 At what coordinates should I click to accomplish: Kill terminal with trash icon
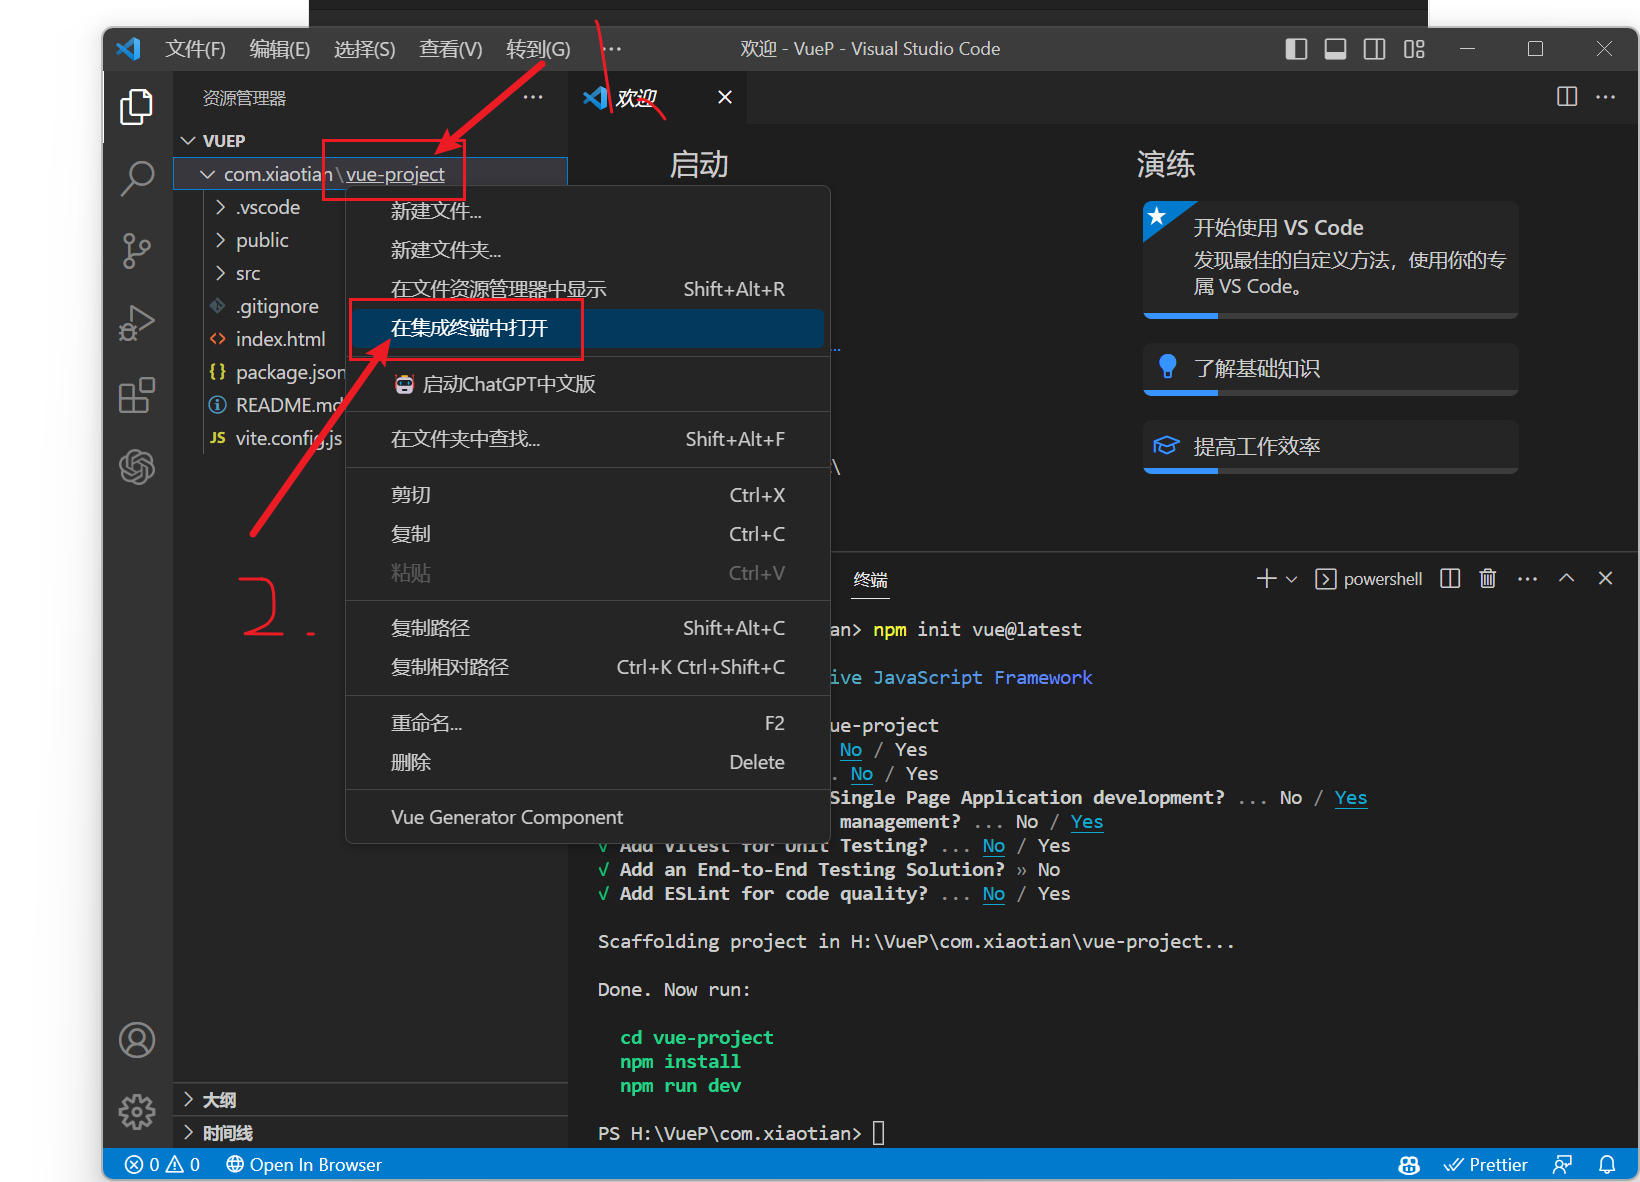pyautogui.click(x=1488, y=578)
